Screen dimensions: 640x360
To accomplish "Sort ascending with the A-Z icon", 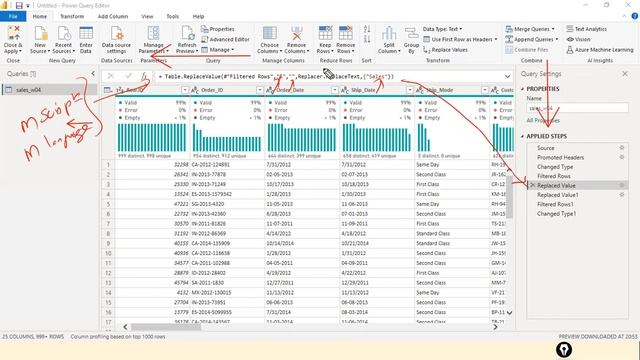I will pyautogui.click(x=367, y=29).
